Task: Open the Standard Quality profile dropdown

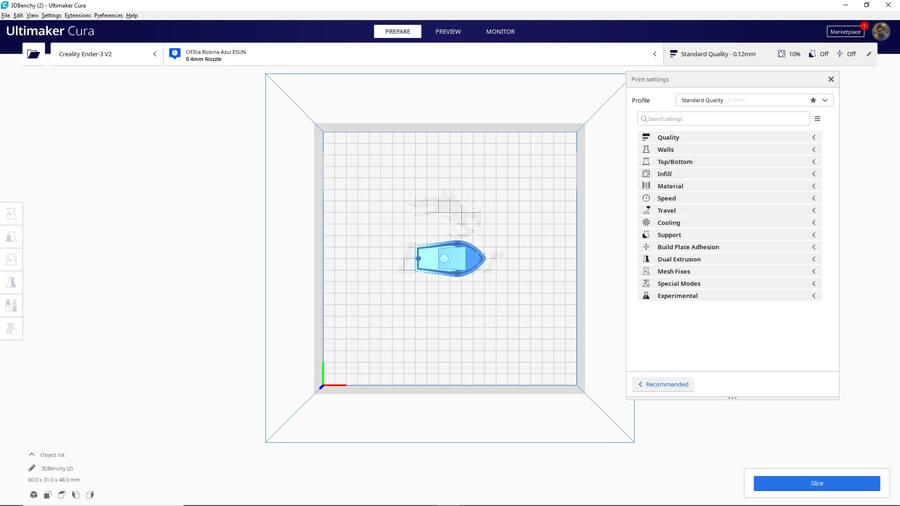Action: pyautogui.click(x=754, y=100)
